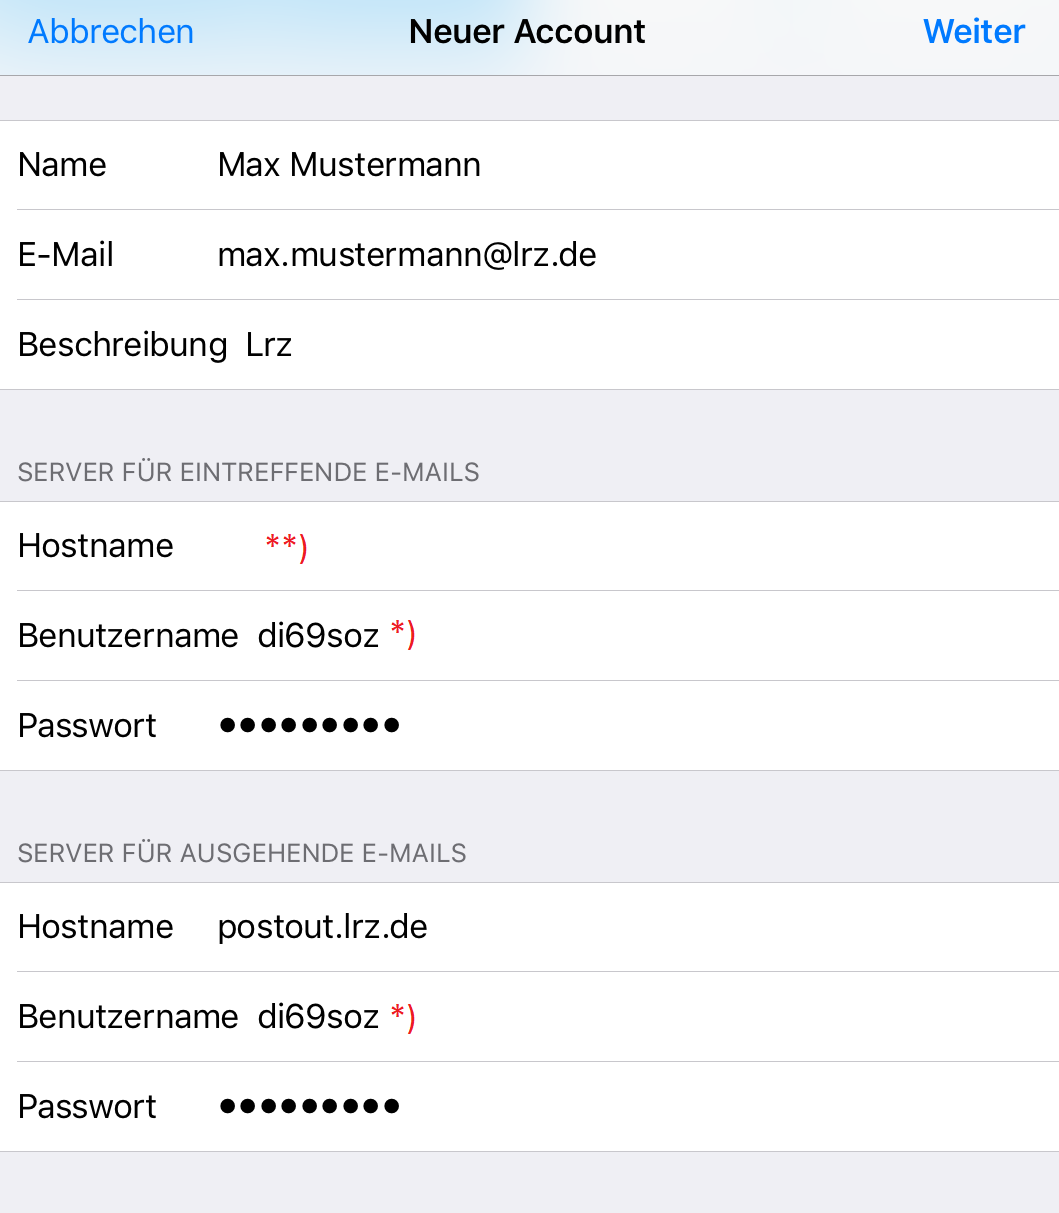Tap the Server für ausgehende E-Mails header
Viewport: 1059px width, 1213px height.
[x=242, y=853]
